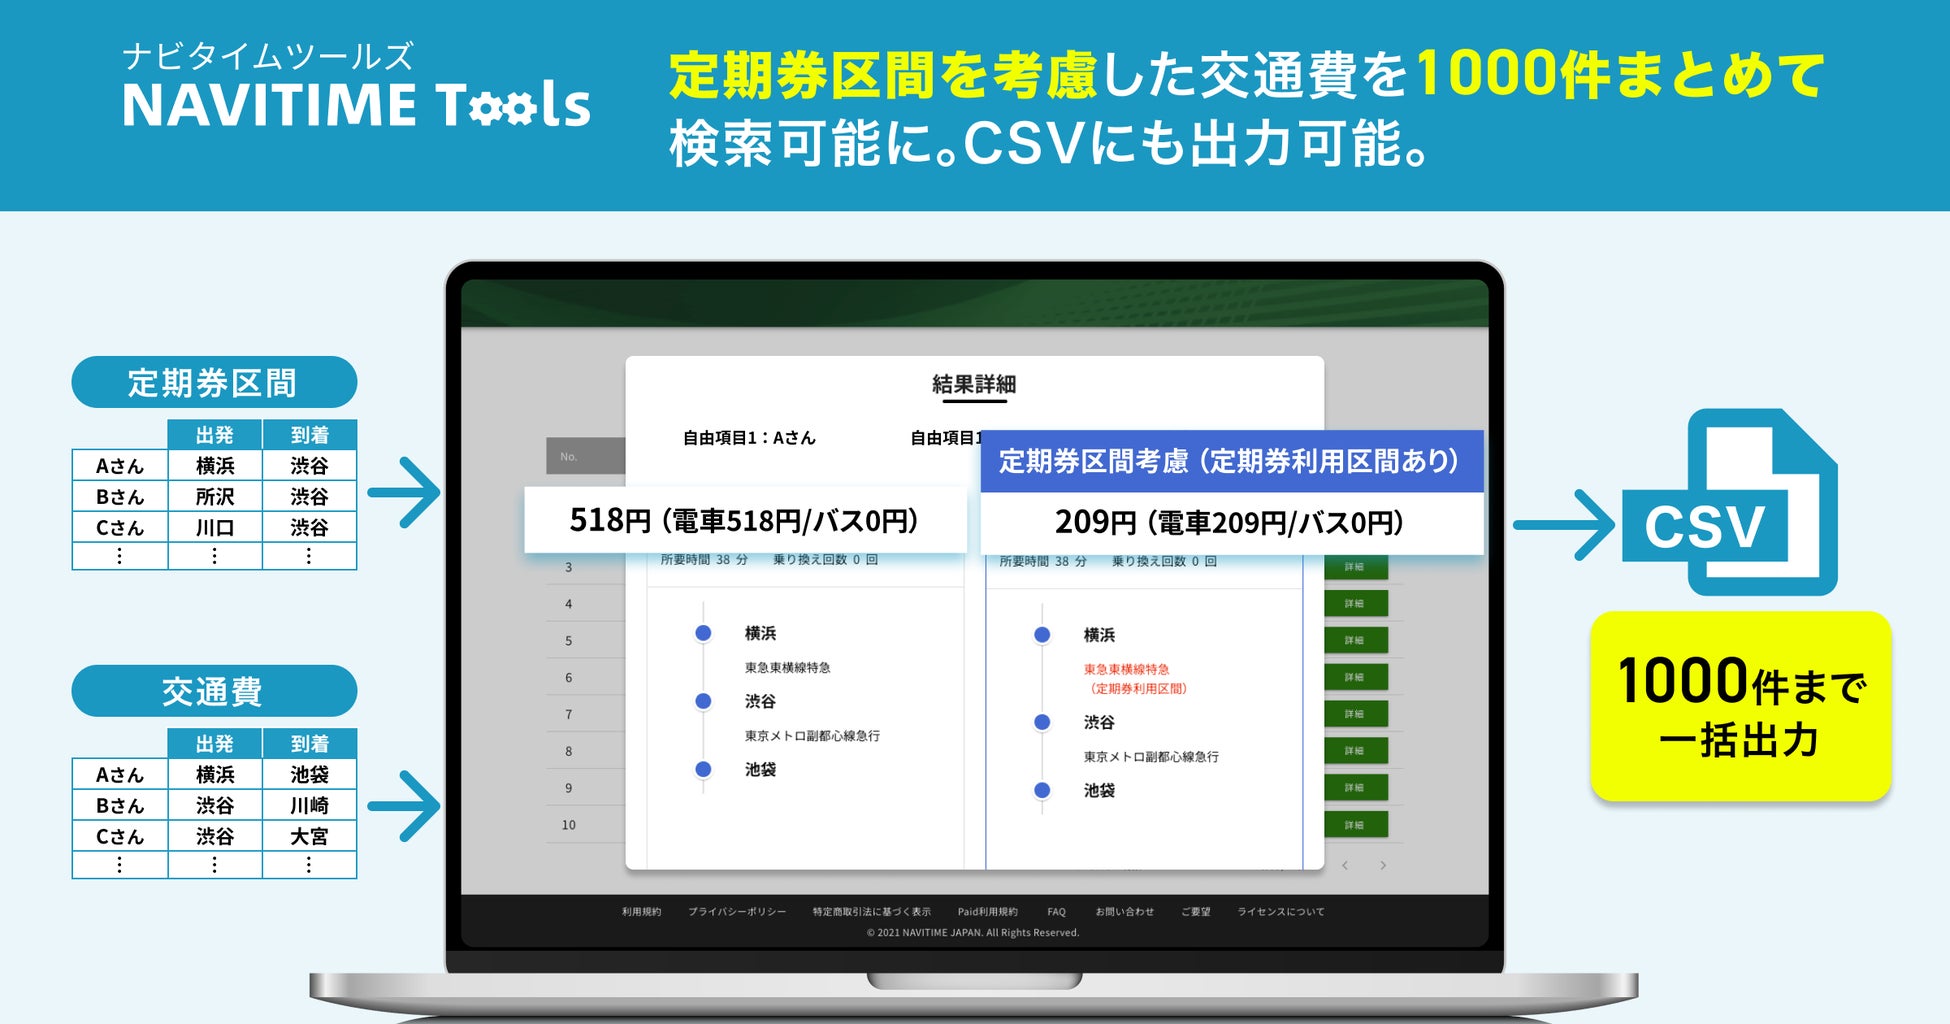The height and width of the screenshot is (1024, 1950).
Task: Click the 所要時間 38 分 text in the 209円 route
Action: pyautogui.click(x=1043, y=562)
